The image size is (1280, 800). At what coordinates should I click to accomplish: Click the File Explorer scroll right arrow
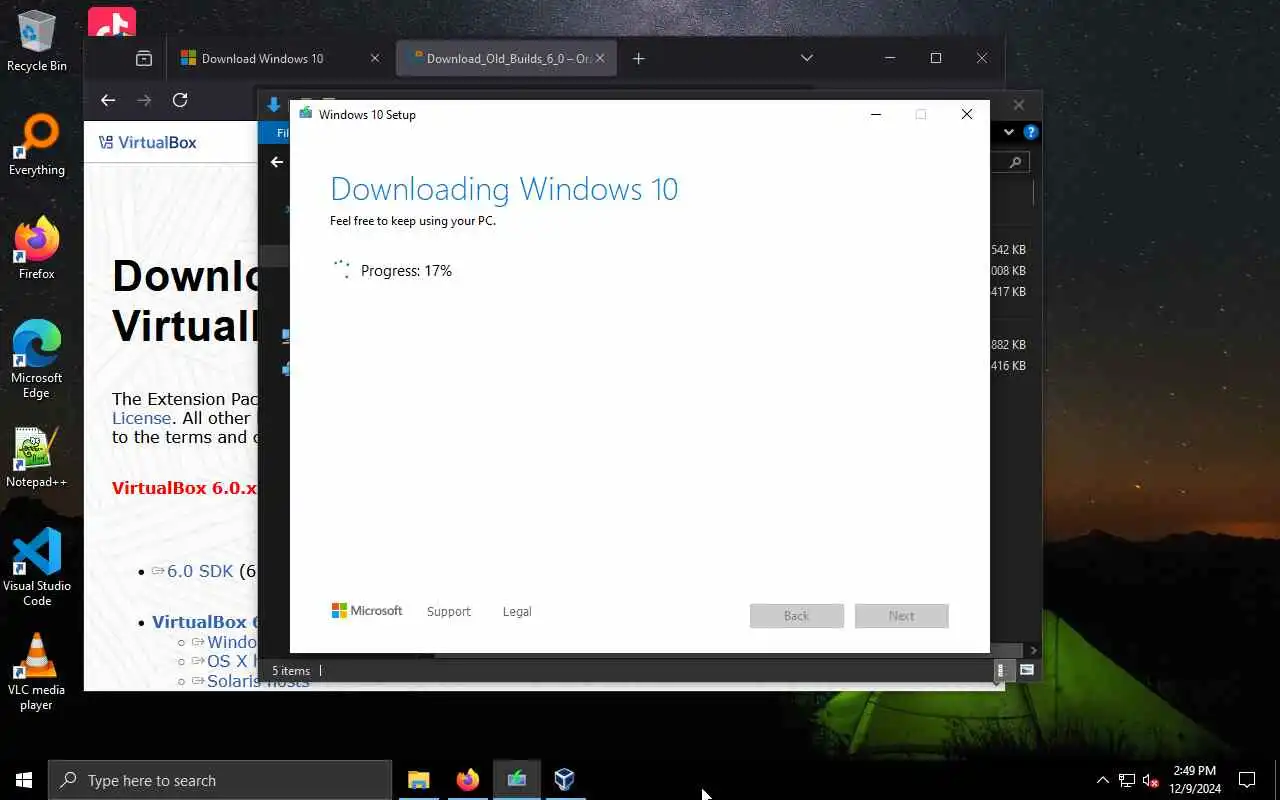(x=1033, y=650)
